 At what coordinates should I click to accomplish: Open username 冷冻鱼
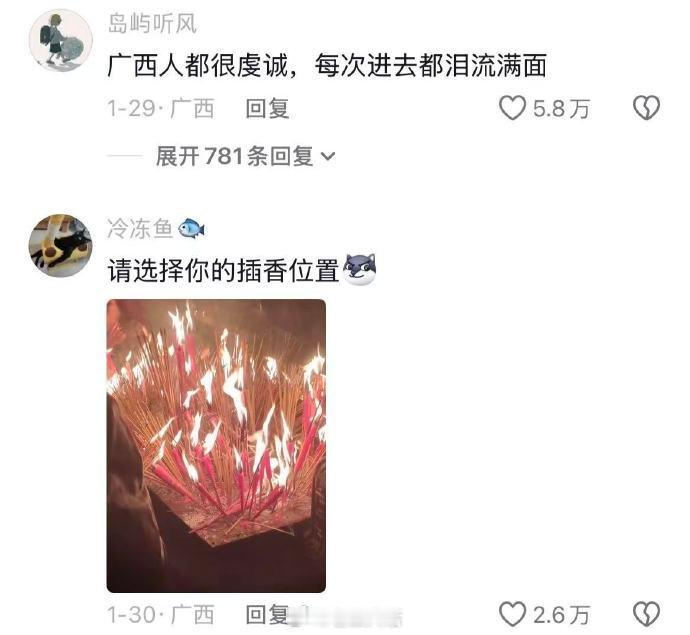(140, 228)
